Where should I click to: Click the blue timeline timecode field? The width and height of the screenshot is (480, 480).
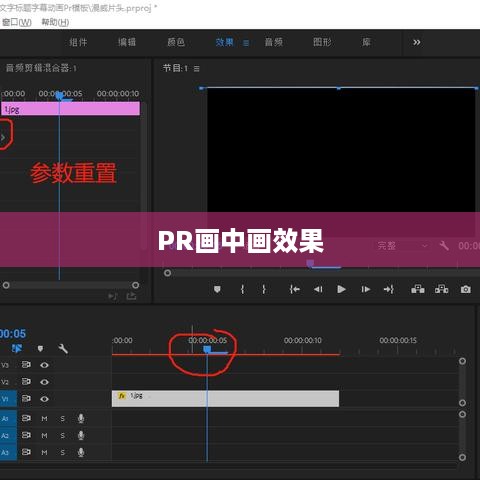(13, 334)
